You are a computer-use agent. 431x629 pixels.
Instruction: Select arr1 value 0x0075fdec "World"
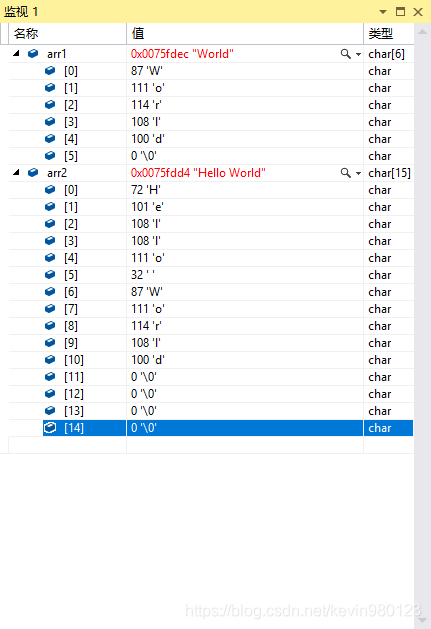tap(182, 54)
